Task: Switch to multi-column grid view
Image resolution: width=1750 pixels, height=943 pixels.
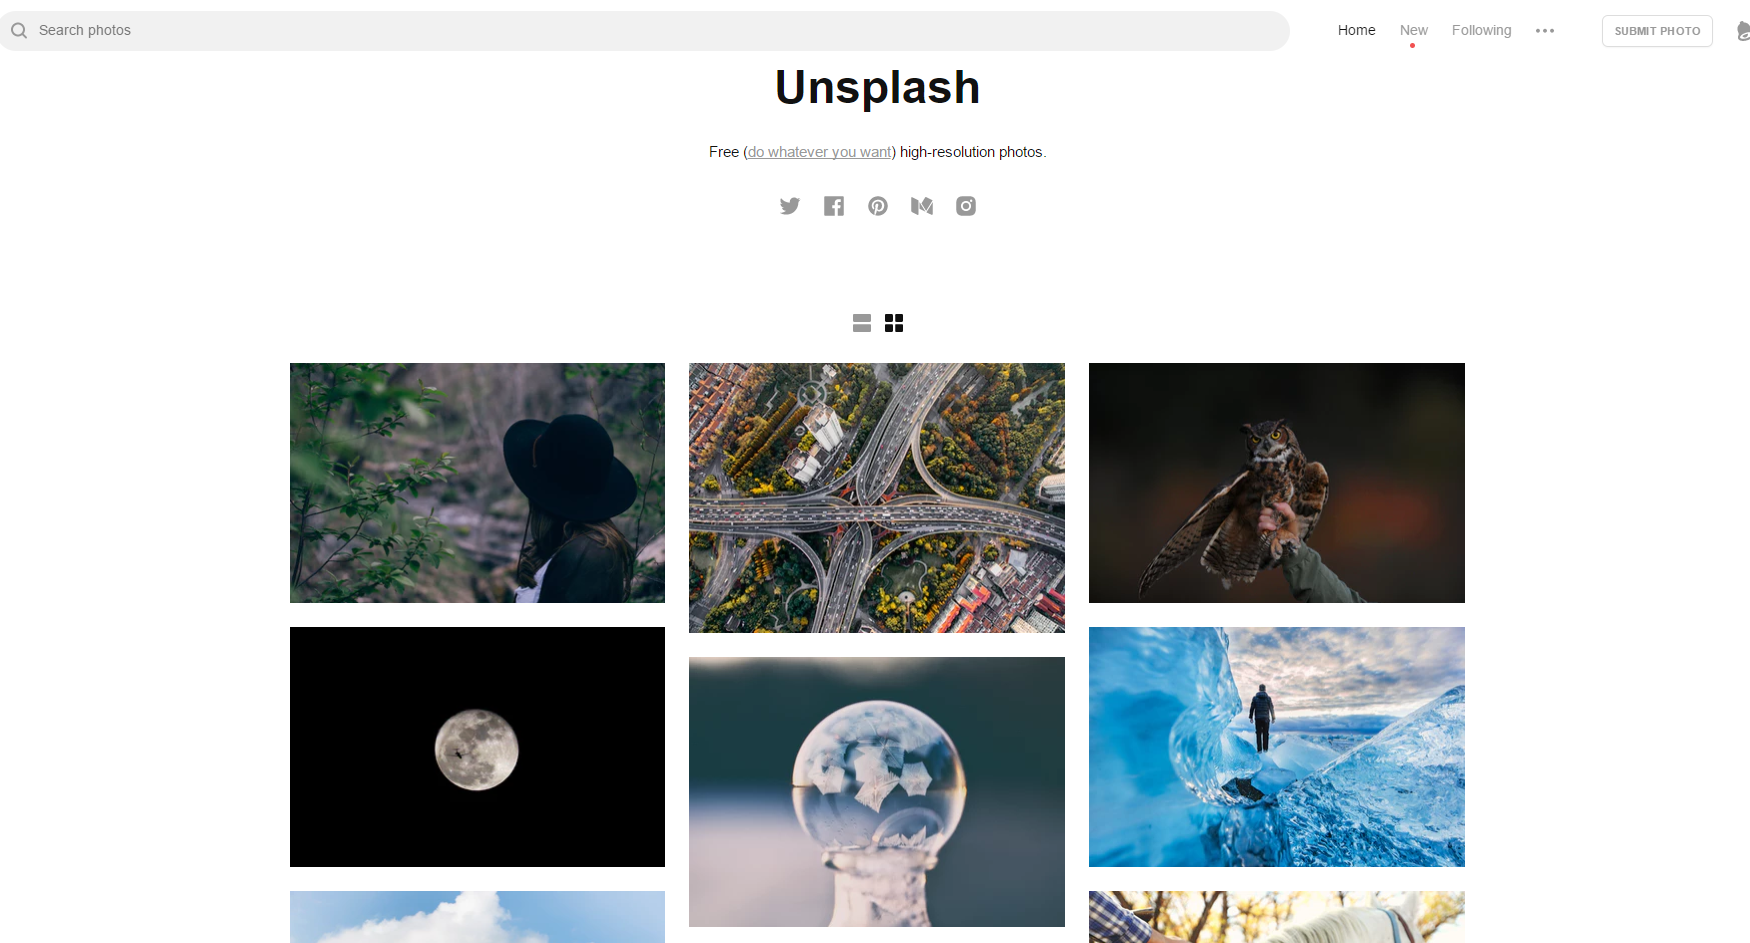Action: tap(894, 323)
